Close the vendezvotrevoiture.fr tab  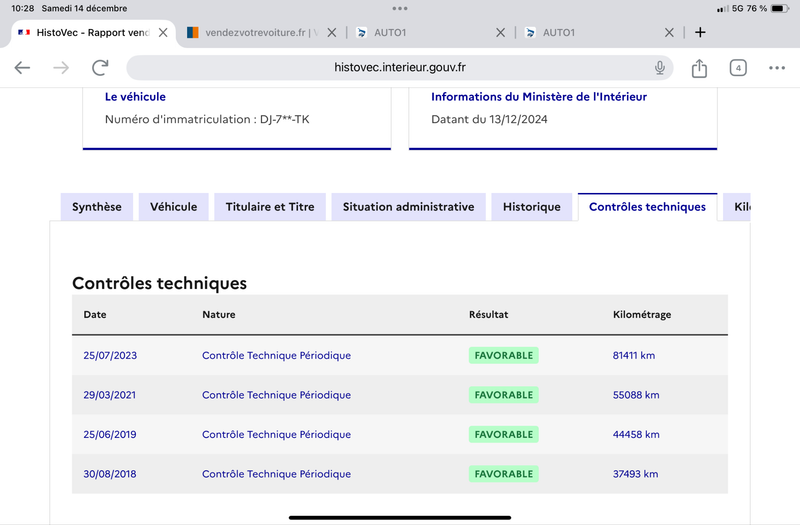332,33
